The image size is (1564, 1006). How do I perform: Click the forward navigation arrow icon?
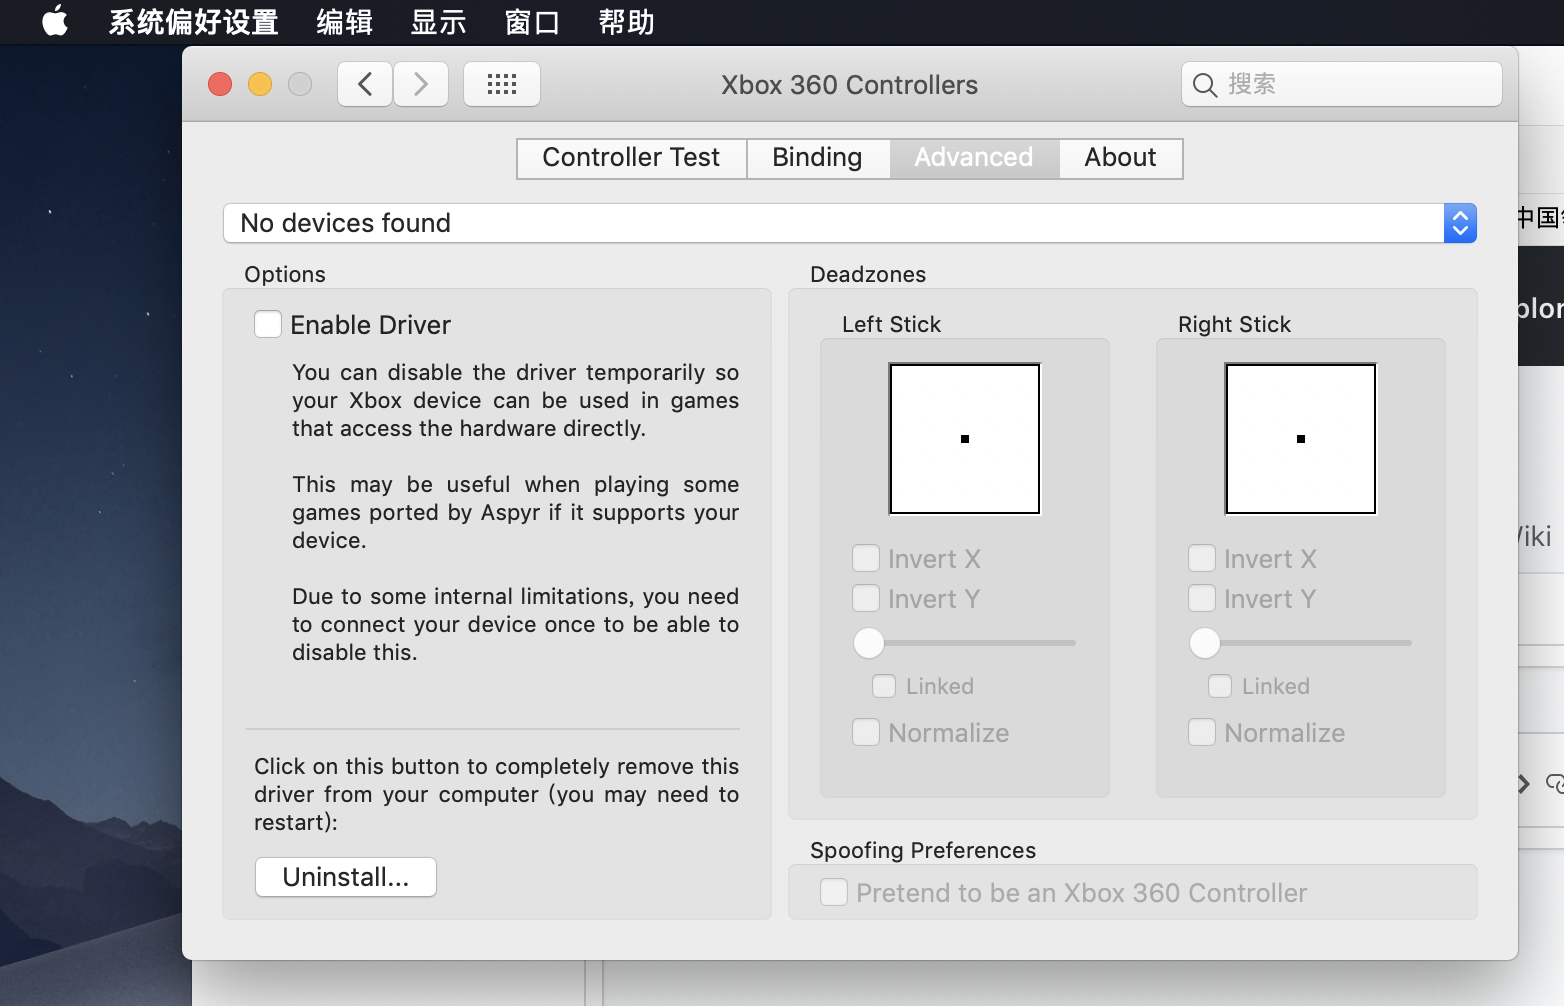point(421,84)
